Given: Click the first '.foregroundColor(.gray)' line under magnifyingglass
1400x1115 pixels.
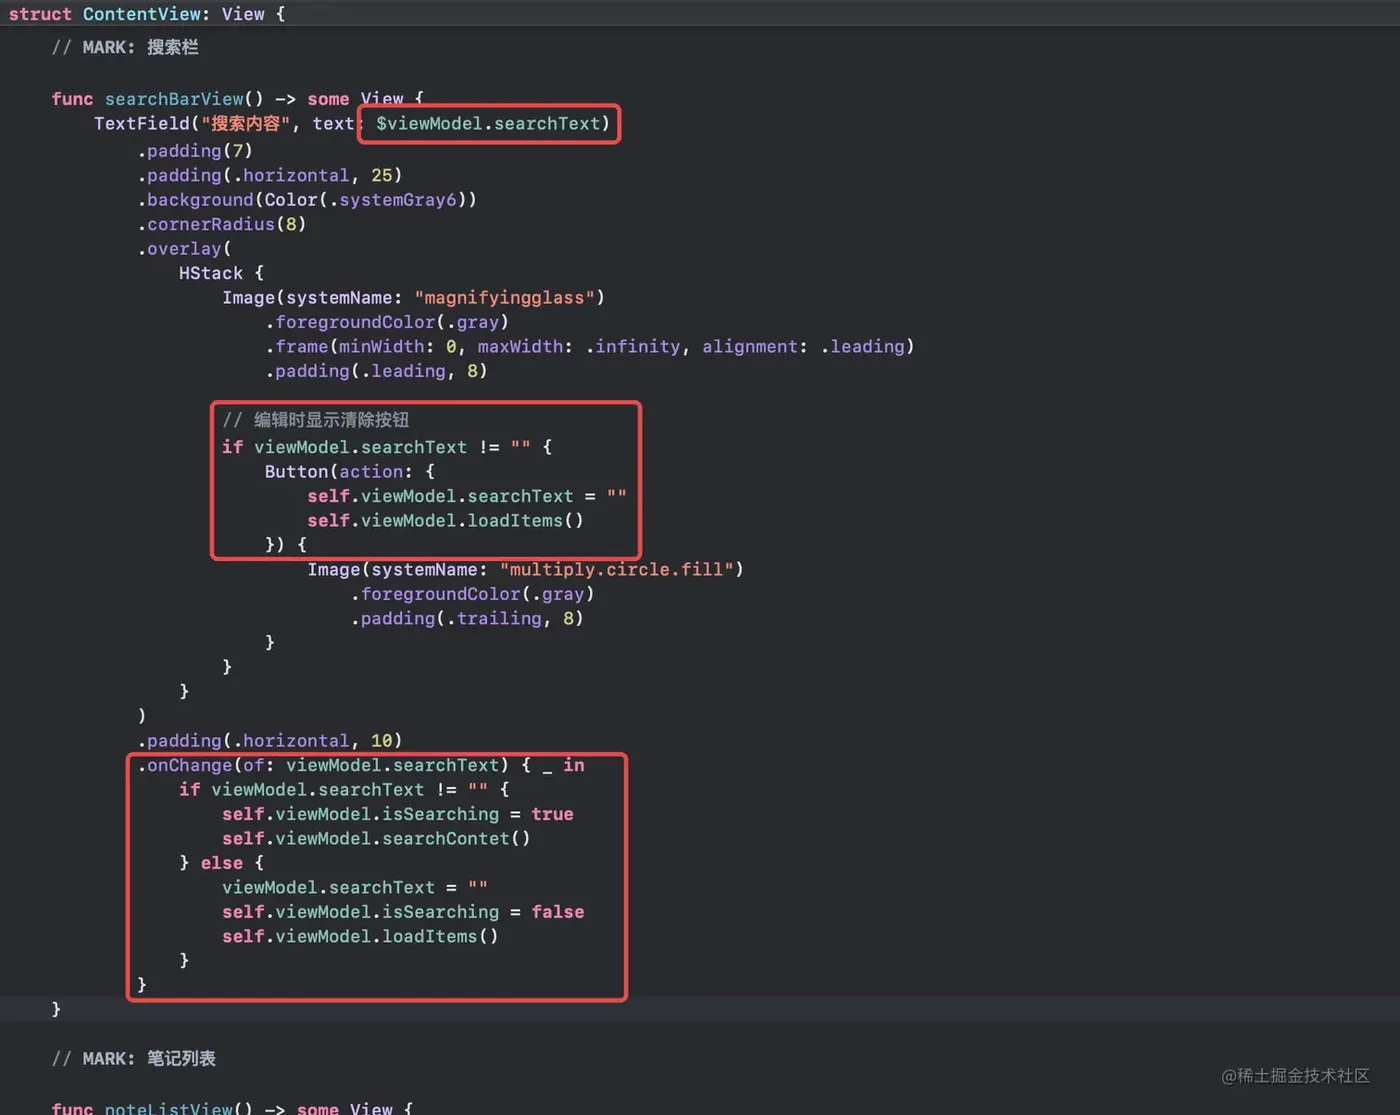Looking at the screenshot, I should [x=387, y=322].
